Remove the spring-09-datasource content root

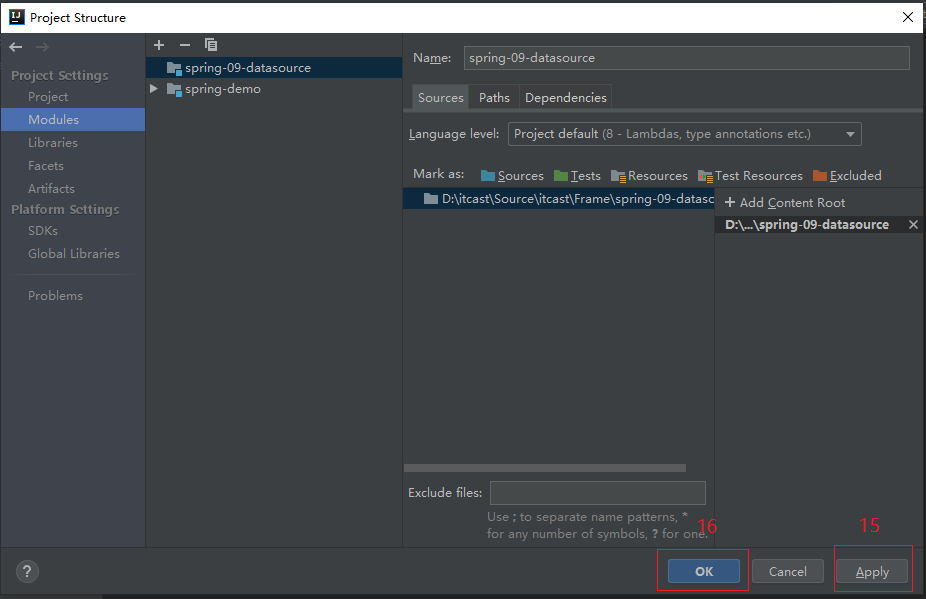(x=912, y=225)
